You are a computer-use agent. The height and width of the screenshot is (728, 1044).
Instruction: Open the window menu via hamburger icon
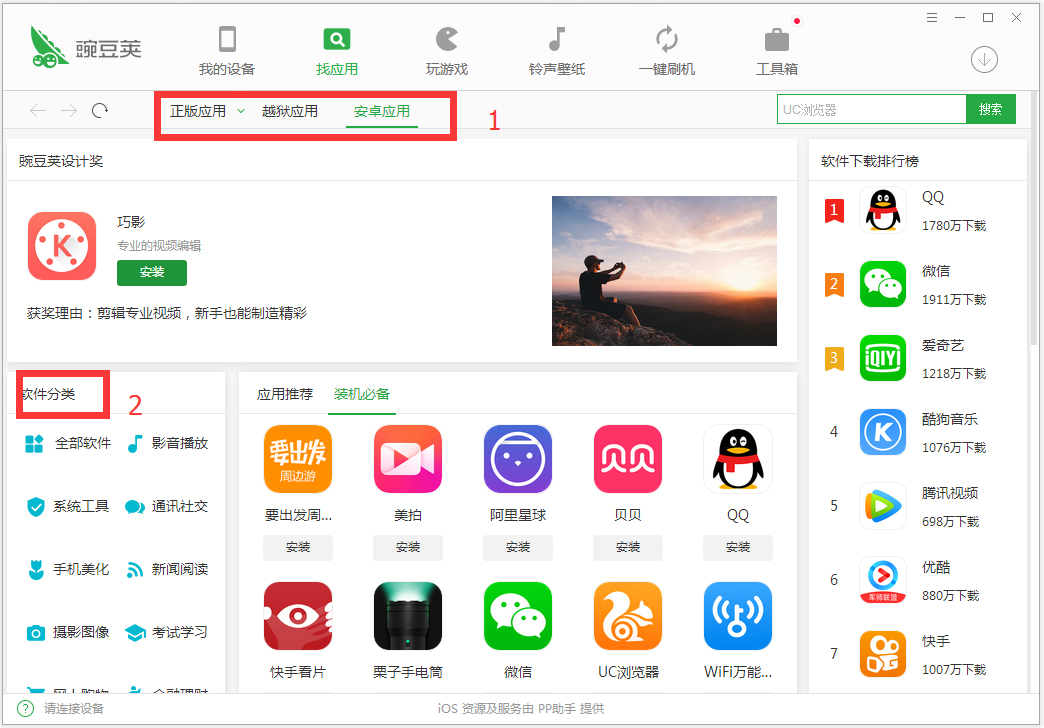coord(932,18)
